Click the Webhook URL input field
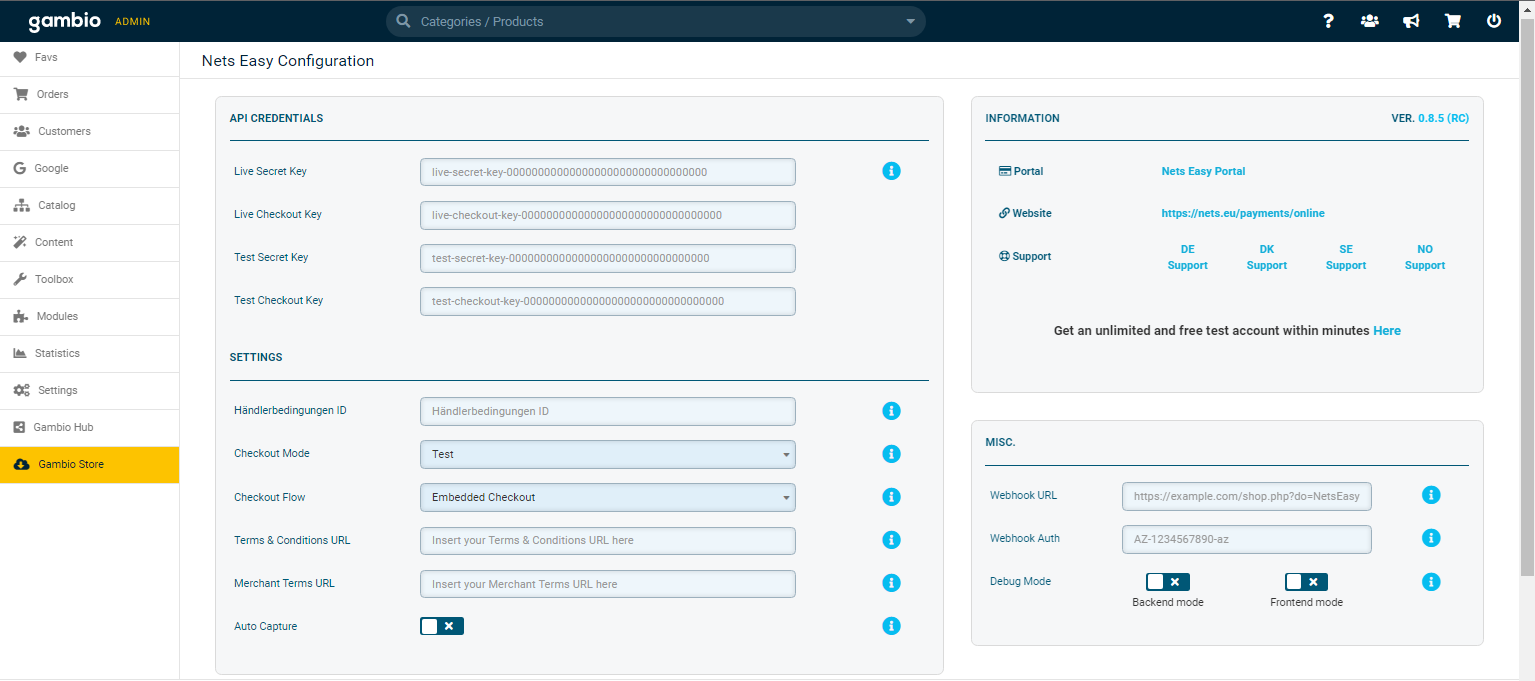 (1247, 496)
